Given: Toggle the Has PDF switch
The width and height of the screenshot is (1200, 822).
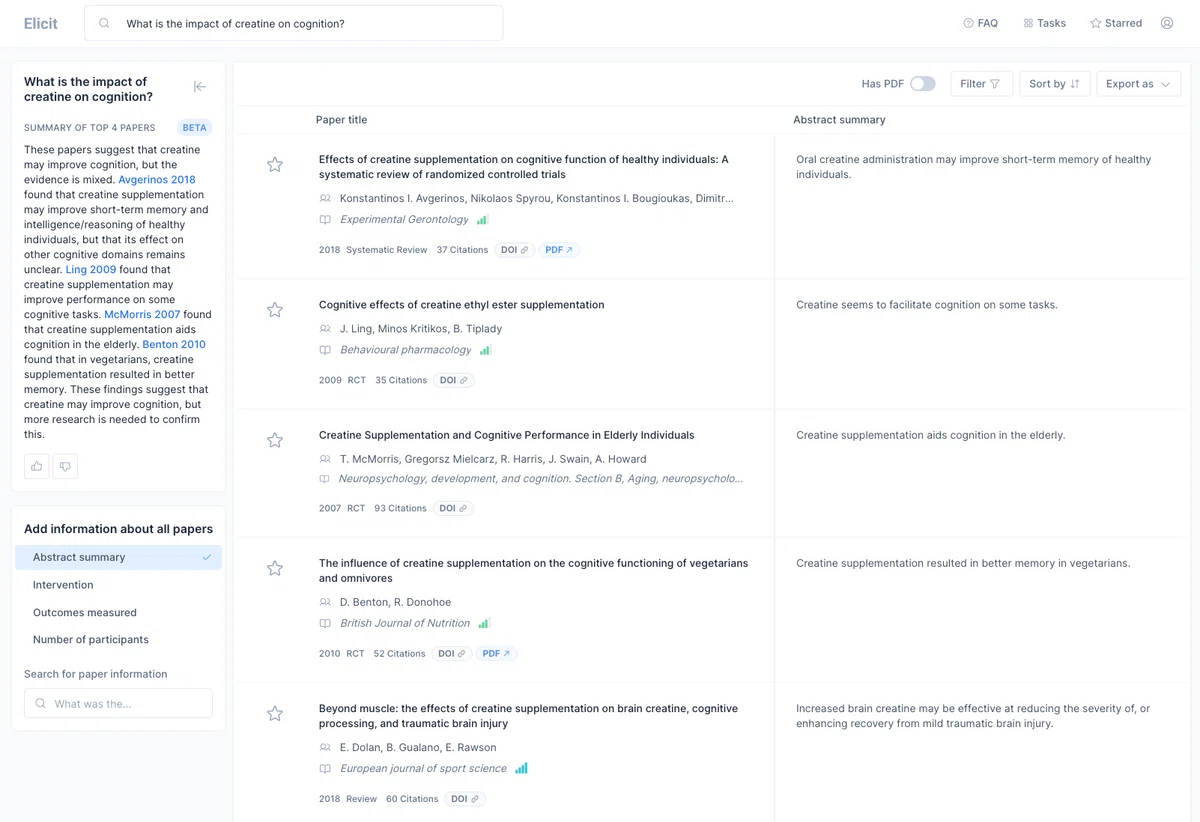Looking at the screenshot, I should point(923,84).
